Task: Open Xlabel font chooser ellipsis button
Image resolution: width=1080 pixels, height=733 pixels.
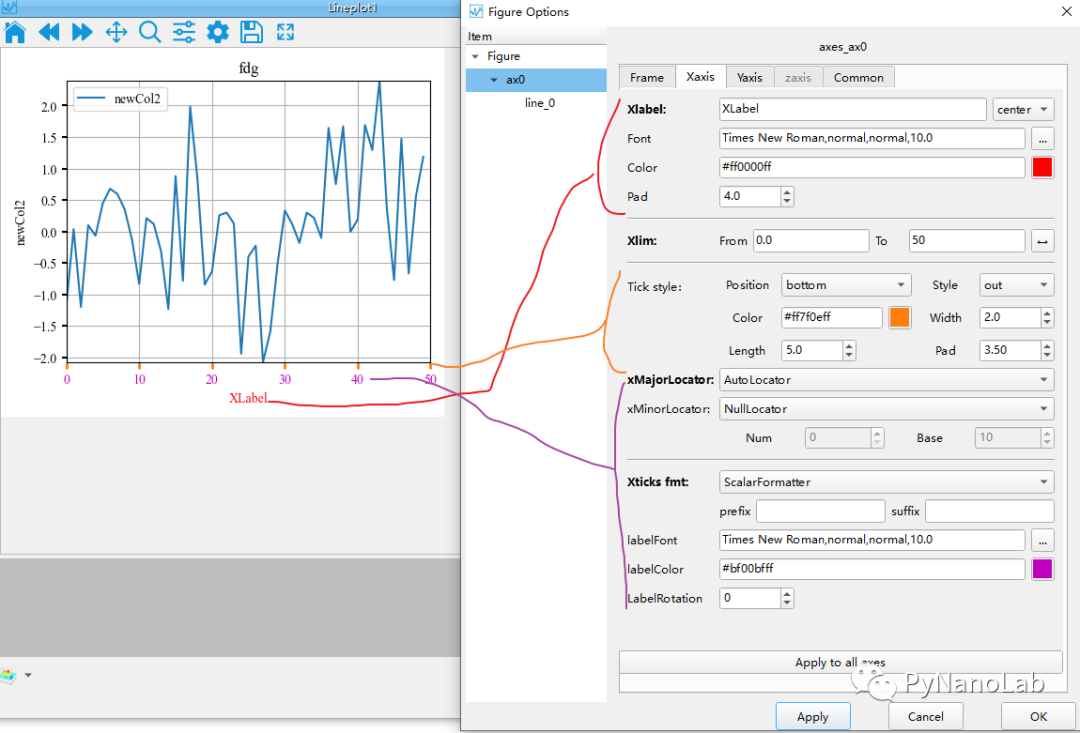Action: [1042, 138]
